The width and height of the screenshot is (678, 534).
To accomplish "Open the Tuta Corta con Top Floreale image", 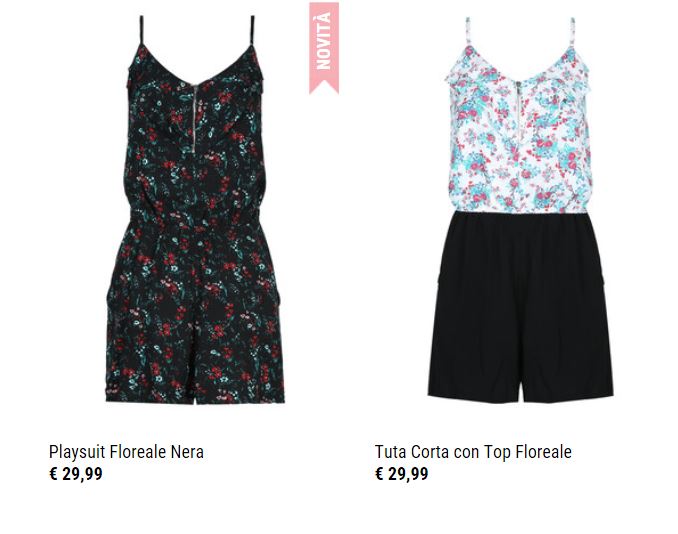I will click(x=520, y=208).
